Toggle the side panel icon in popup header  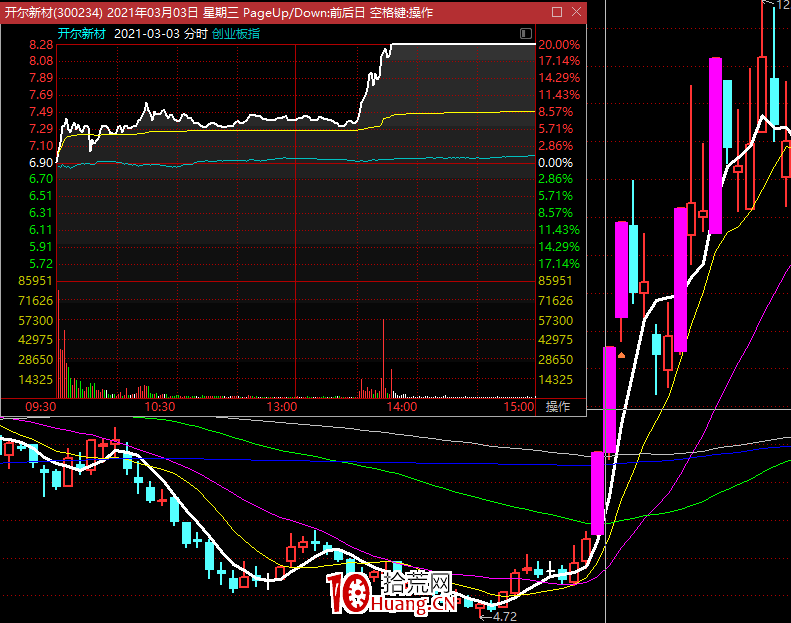pos(526,33)
